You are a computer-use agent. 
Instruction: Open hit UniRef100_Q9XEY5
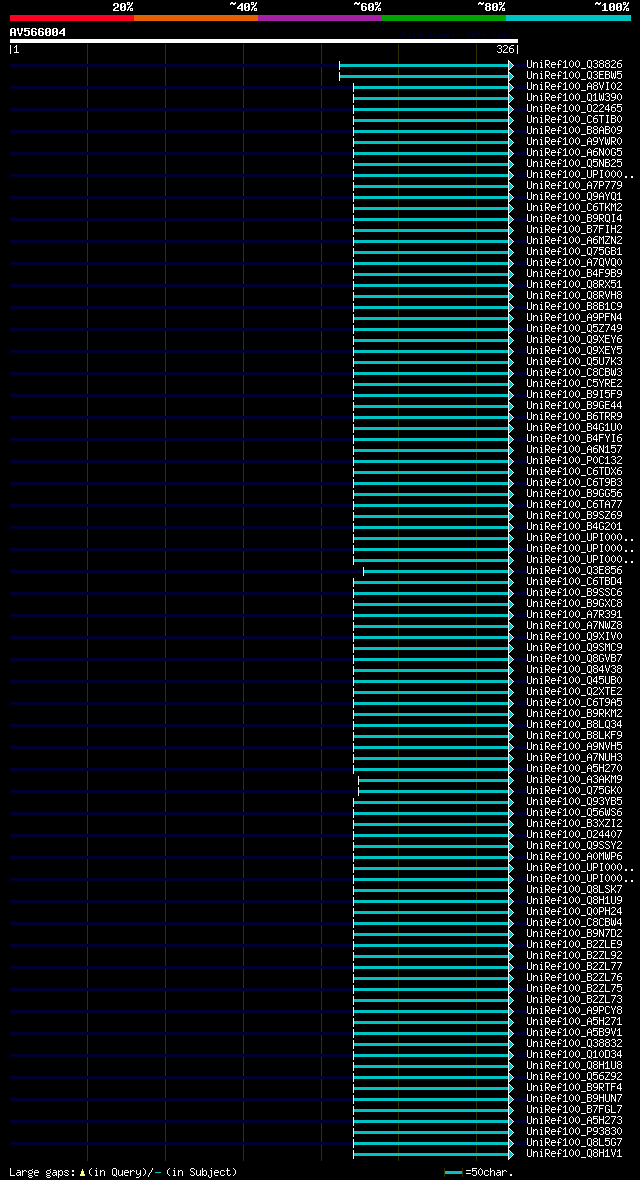[x=574, y=351]
